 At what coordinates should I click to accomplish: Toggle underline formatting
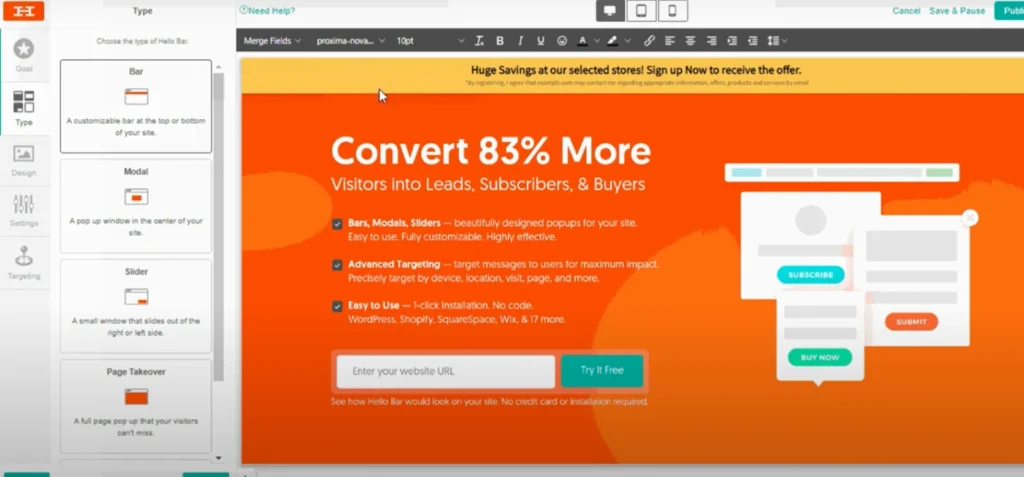(541, 41)
